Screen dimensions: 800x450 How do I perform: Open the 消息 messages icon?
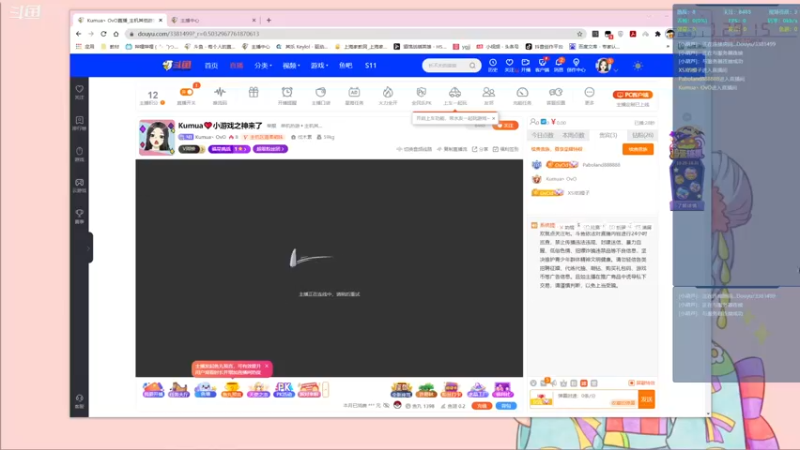tap(559, 65)
